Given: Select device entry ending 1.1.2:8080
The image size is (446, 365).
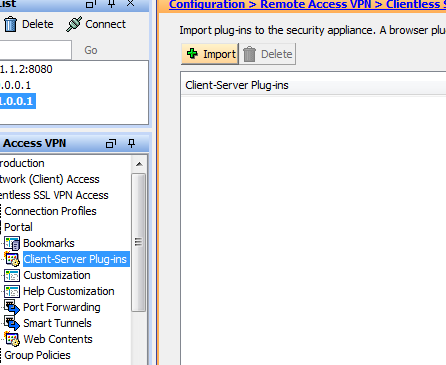Looking at the screenshot, I should pyautogui.click(x=26, y=69).
